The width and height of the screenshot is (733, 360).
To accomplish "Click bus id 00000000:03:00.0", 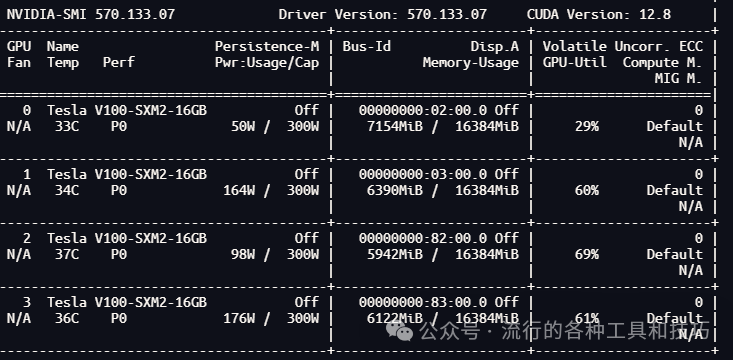I will [x=423, y=174].
